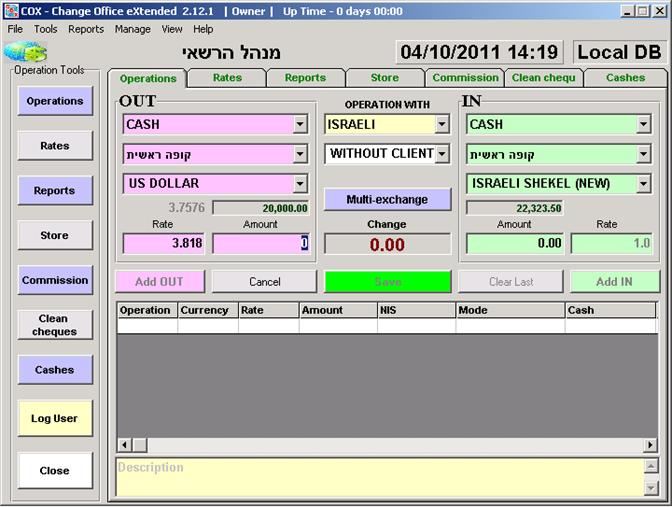Screen dimensions: 672x507
Task: Click the COX title bar application icon
Action: click(10, 11)
